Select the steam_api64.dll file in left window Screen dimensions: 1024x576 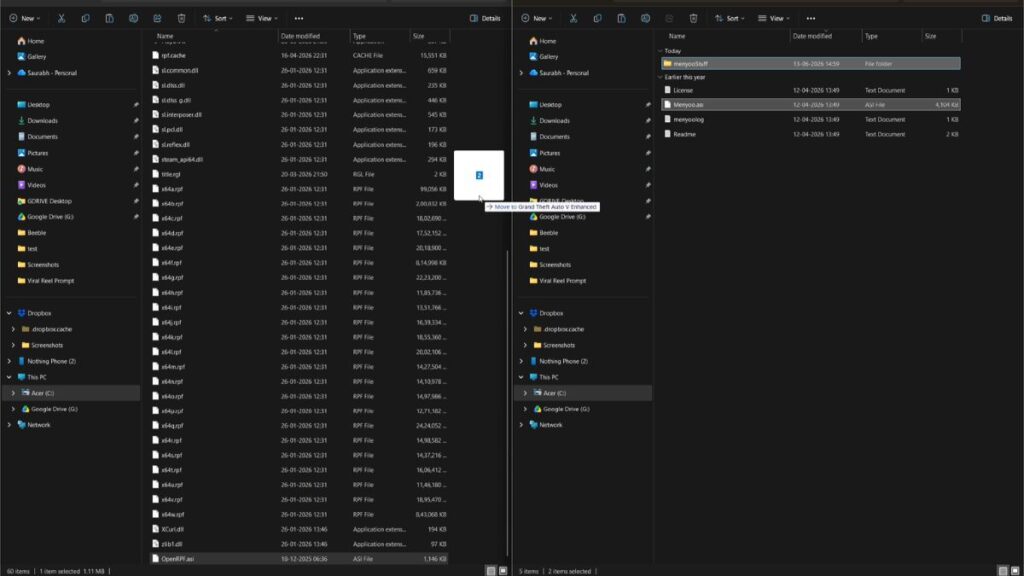[x=299, y=159]
